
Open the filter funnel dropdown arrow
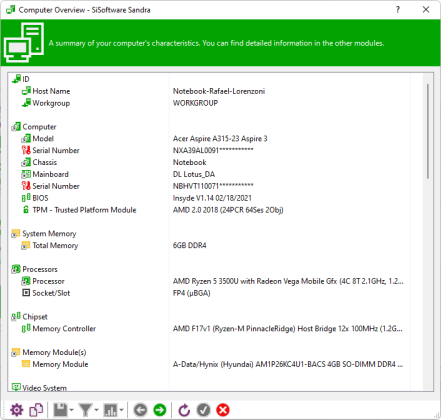tap(96, 410)
